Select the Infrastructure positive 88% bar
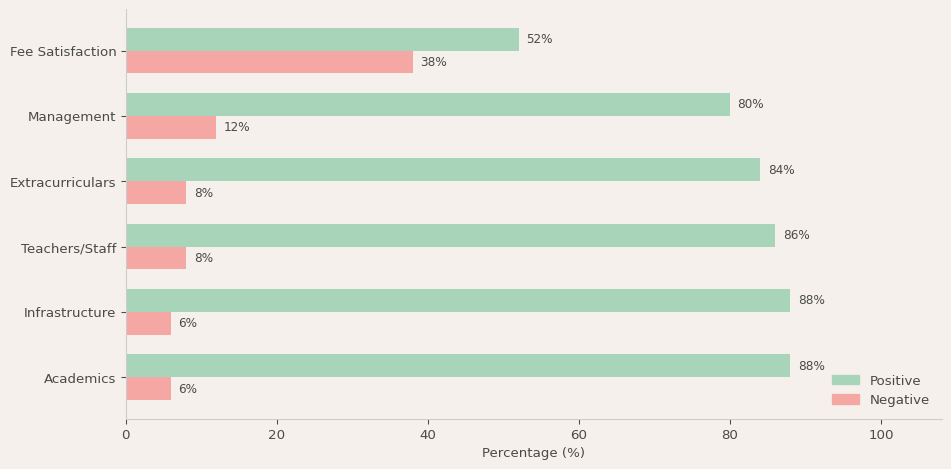951x469 pixels. (458, 301)
